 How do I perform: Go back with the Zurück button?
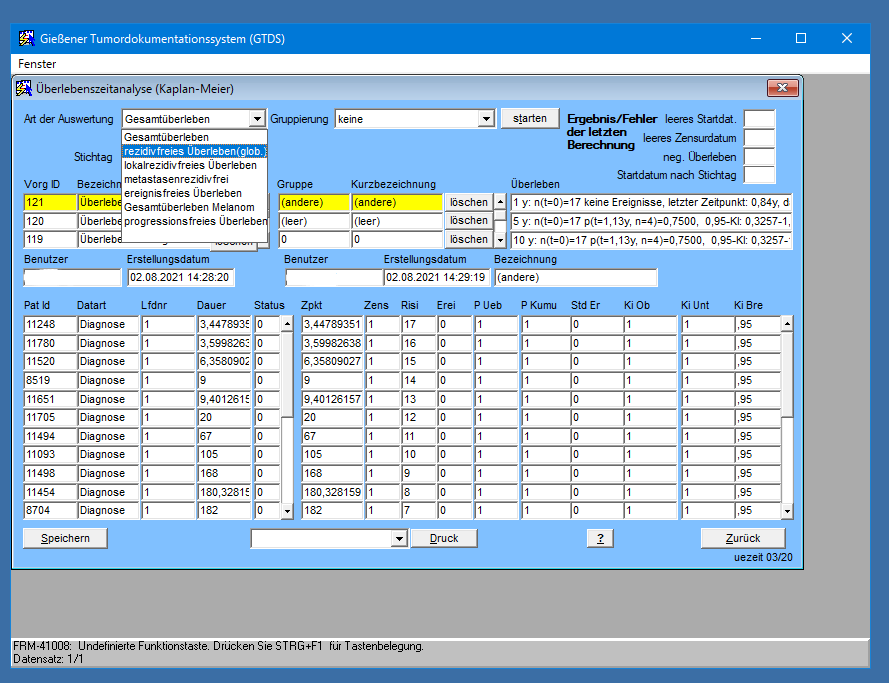742,538
